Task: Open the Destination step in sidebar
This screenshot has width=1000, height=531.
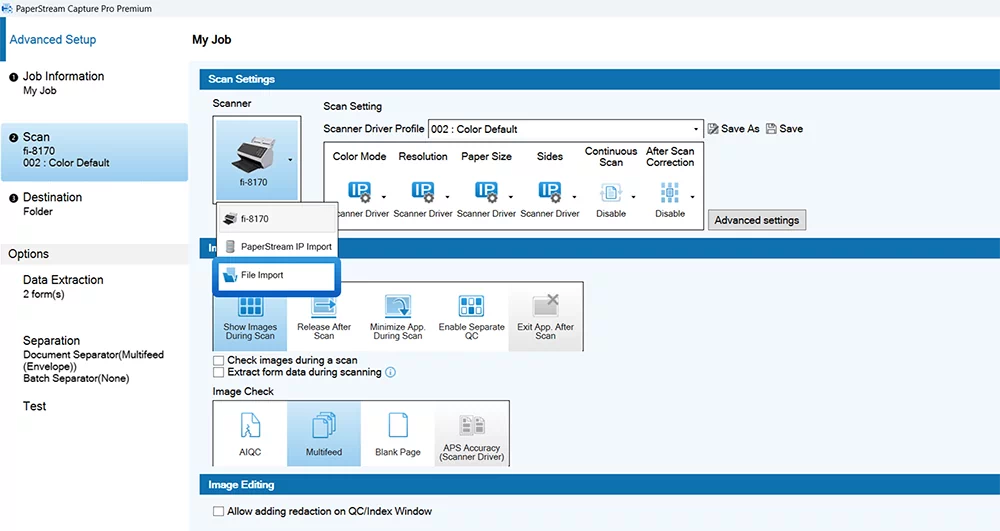Action: 52,198
